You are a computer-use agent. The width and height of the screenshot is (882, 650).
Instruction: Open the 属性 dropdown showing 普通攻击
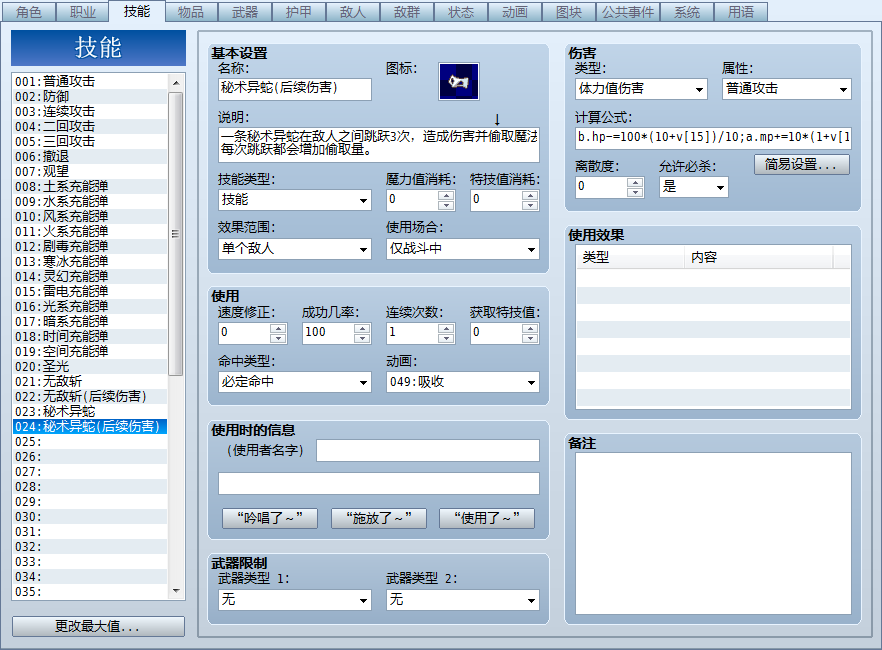787,89
